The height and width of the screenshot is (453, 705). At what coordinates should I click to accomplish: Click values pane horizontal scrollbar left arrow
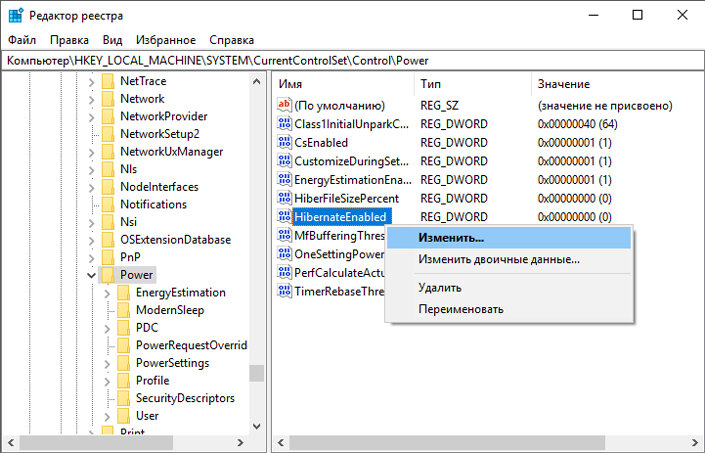(281, 443)
